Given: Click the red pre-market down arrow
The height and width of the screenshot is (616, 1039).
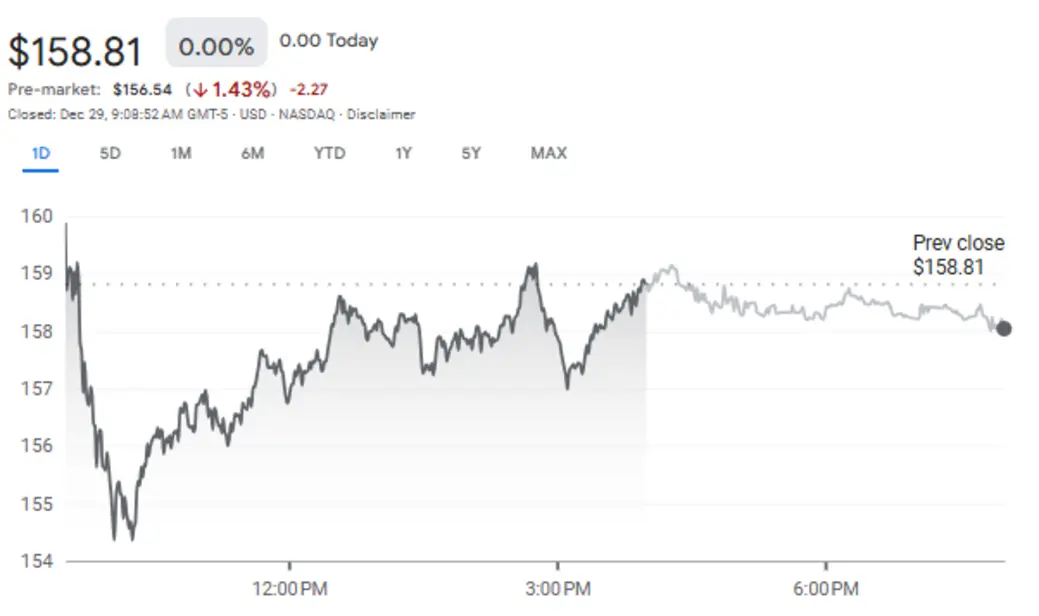Looking at the screenshot, I should [201, 89].
